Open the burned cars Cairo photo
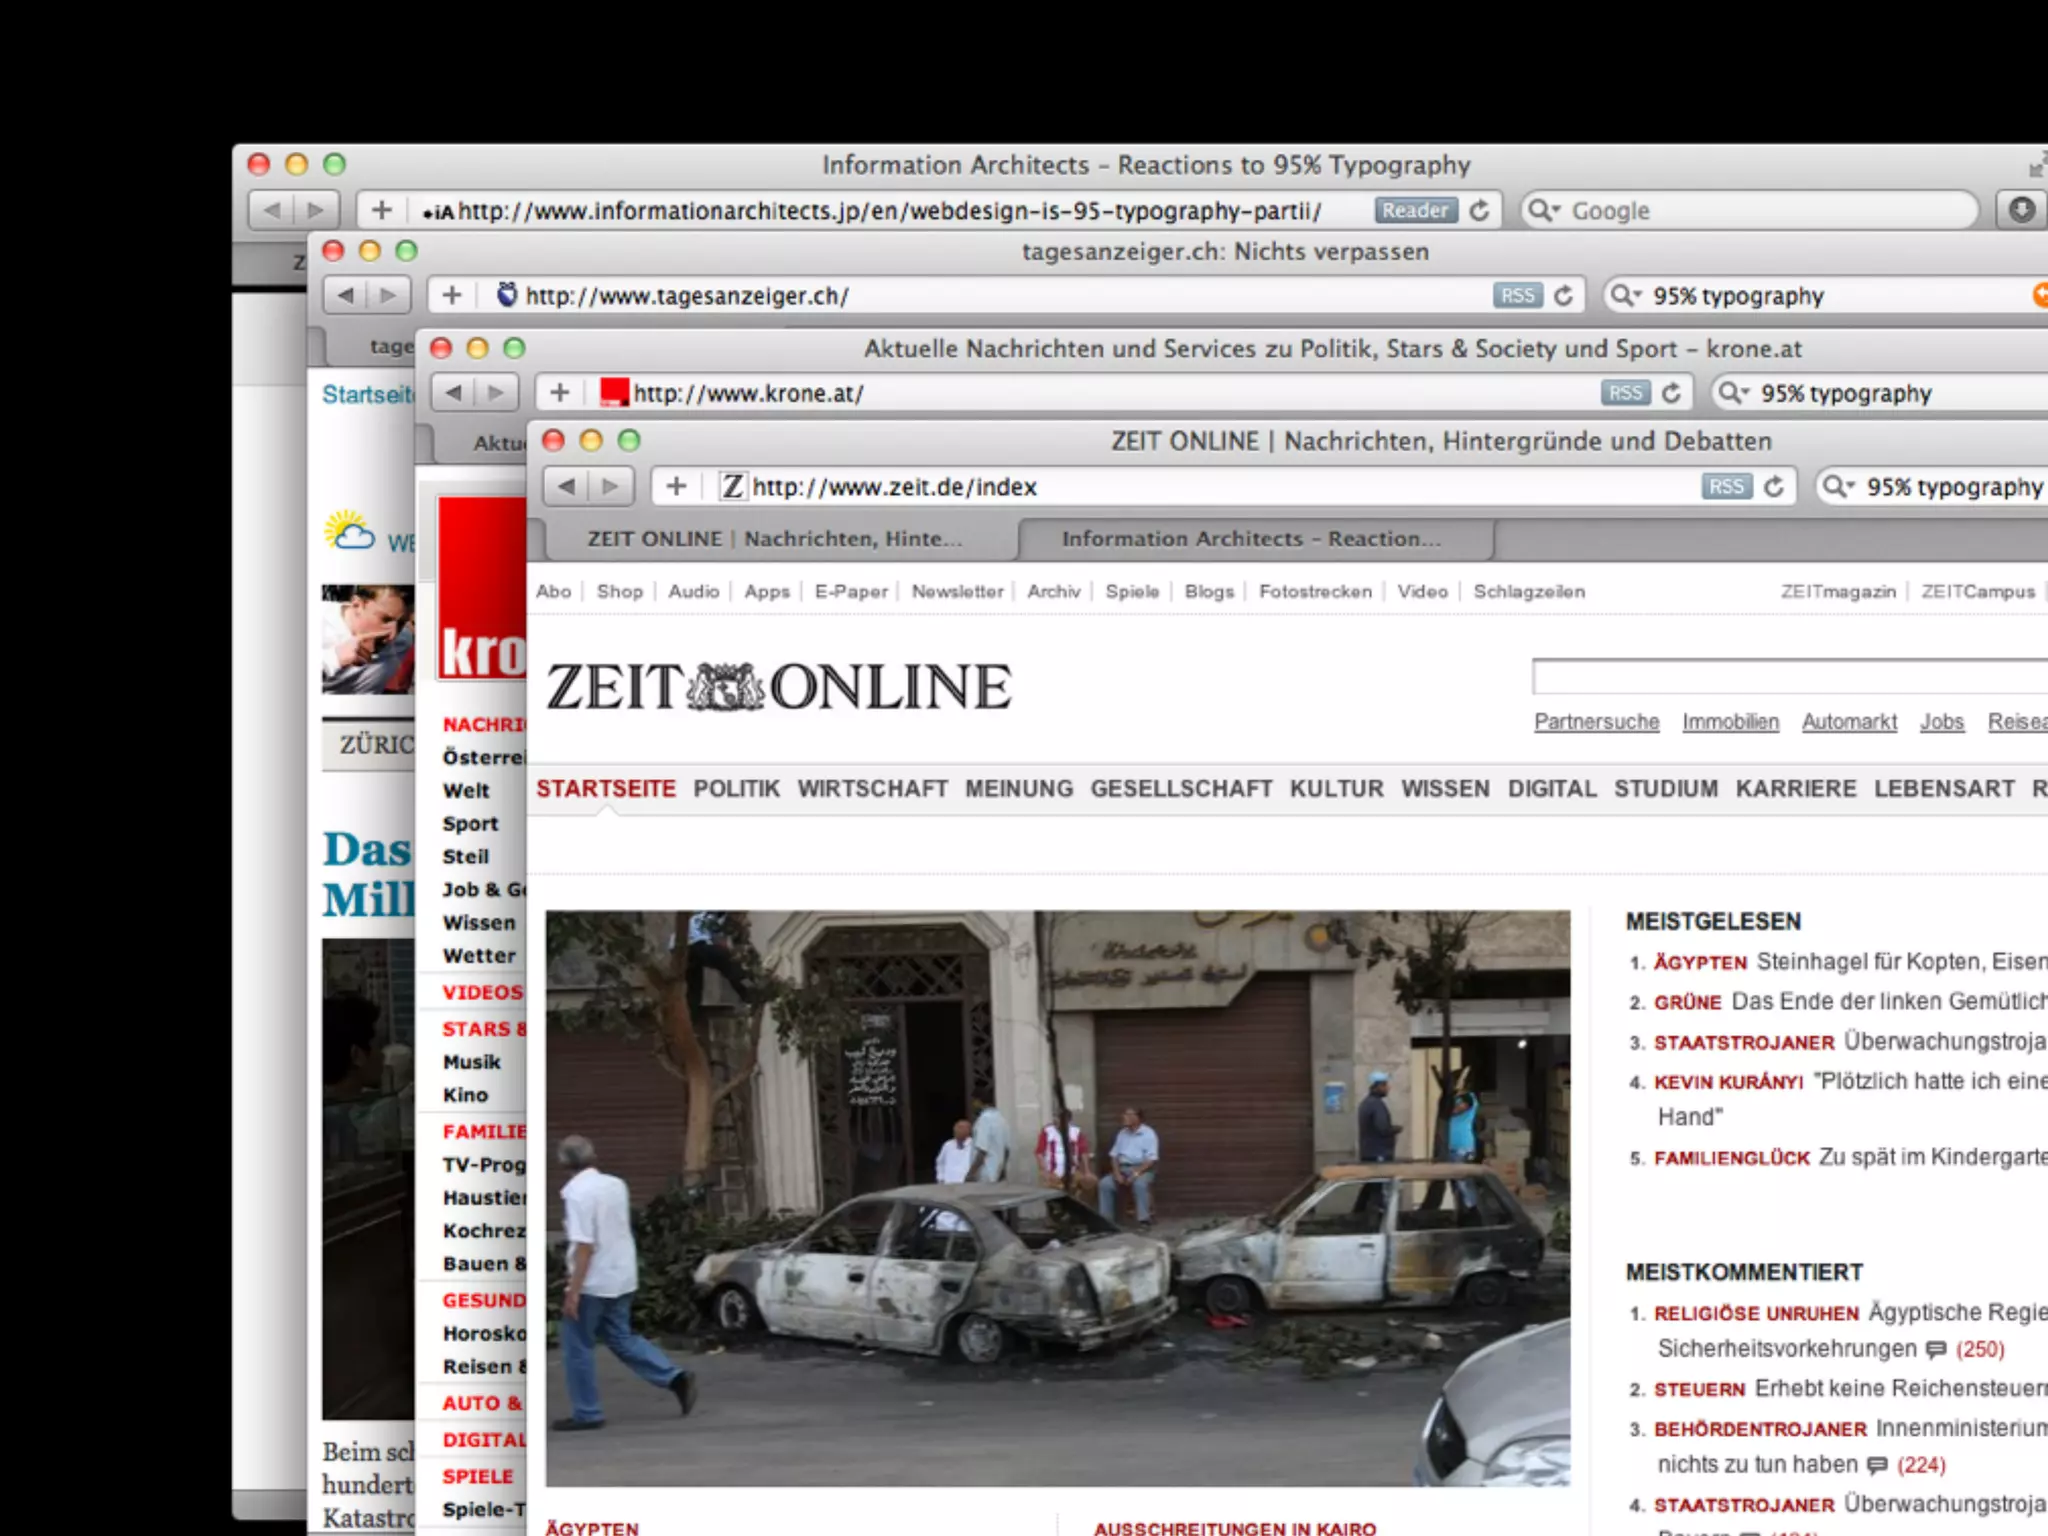 coord(1057,1197)
